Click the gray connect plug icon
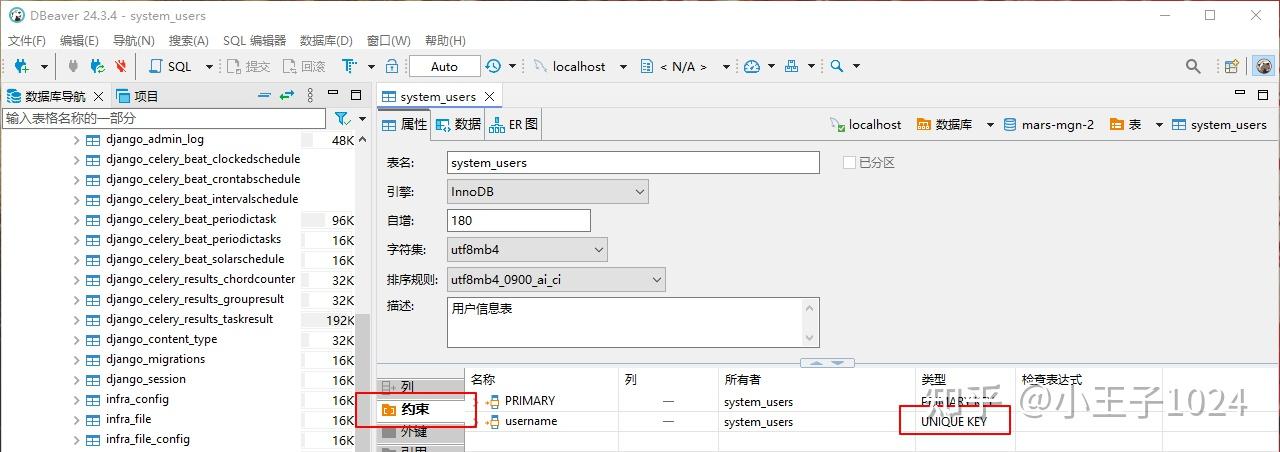1280x452 pixels. pyautogui.click(x=73, y=66)
